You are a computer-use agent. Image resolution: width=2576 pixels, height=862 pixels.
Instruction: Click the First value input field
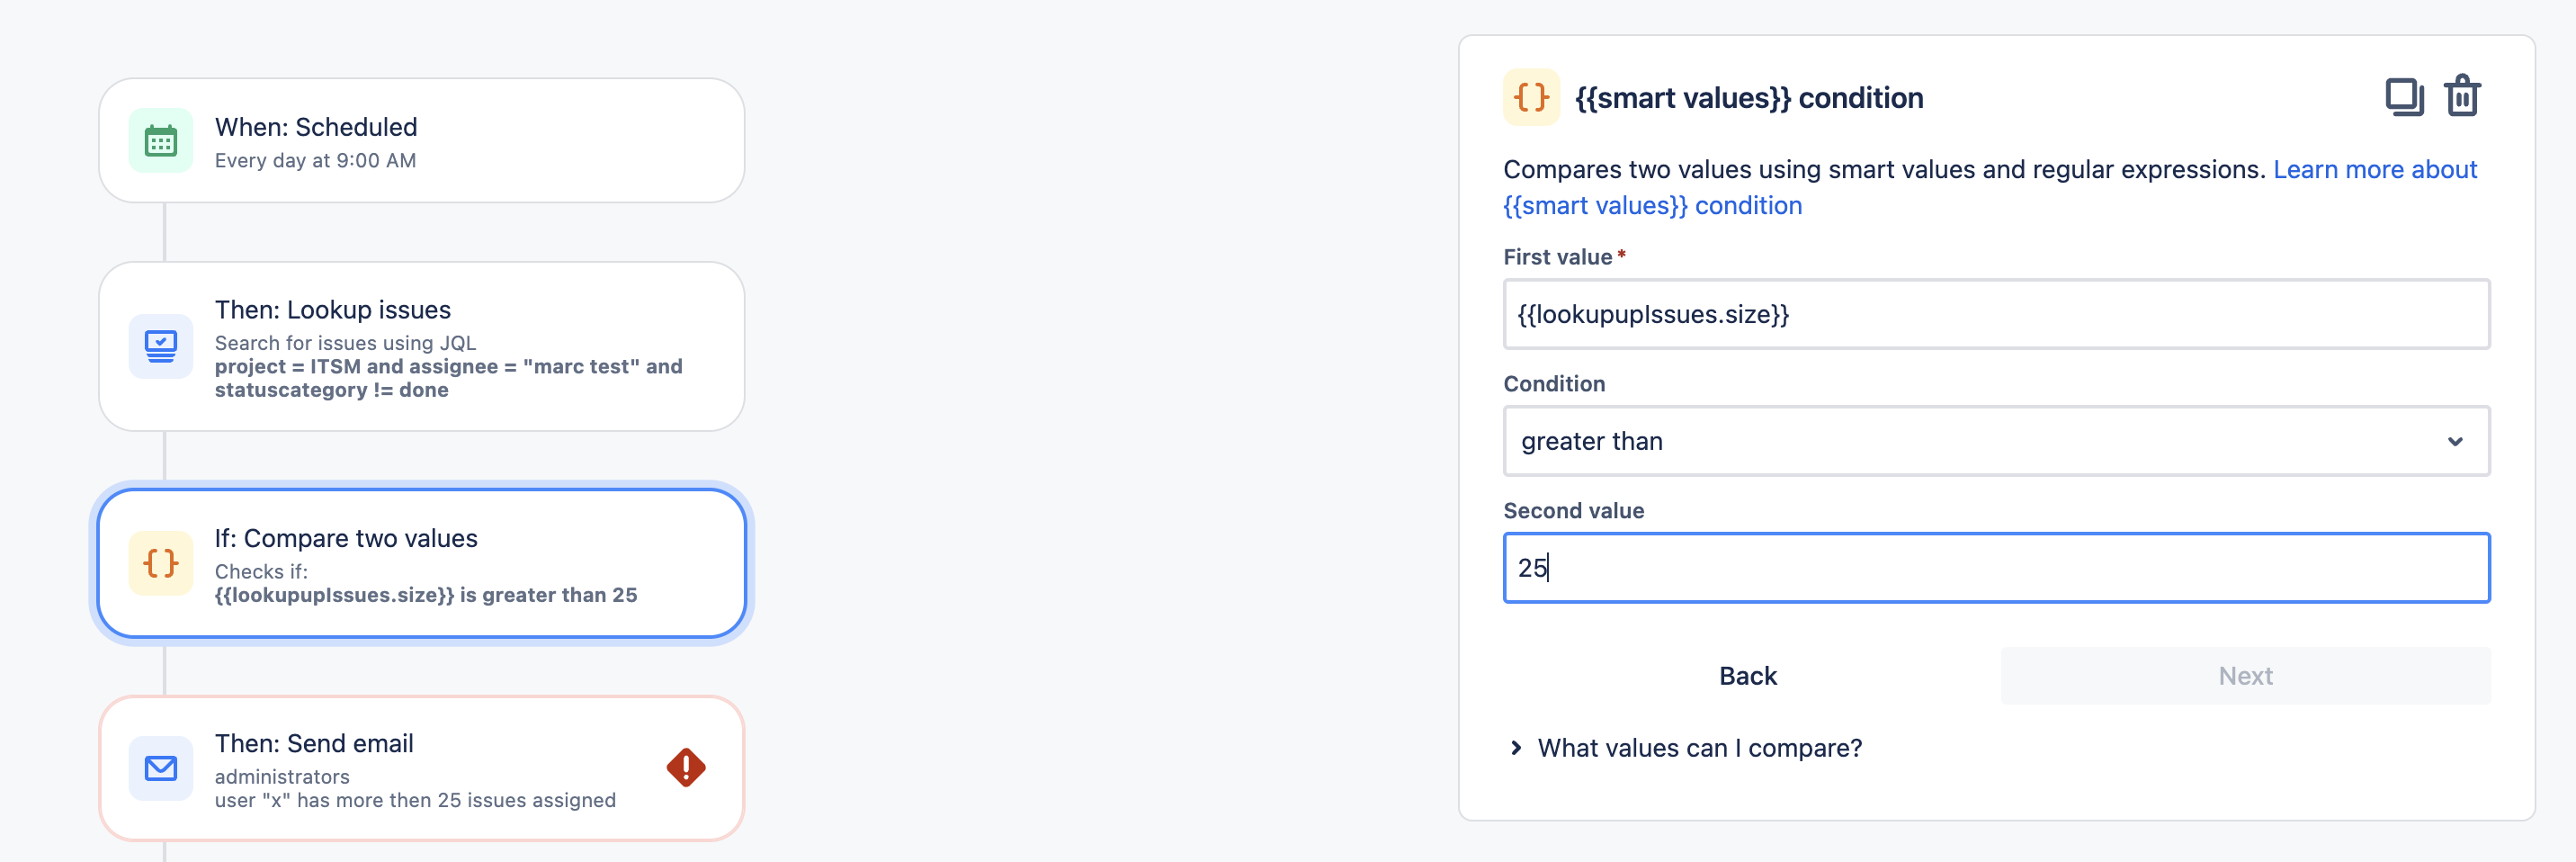1995,314
